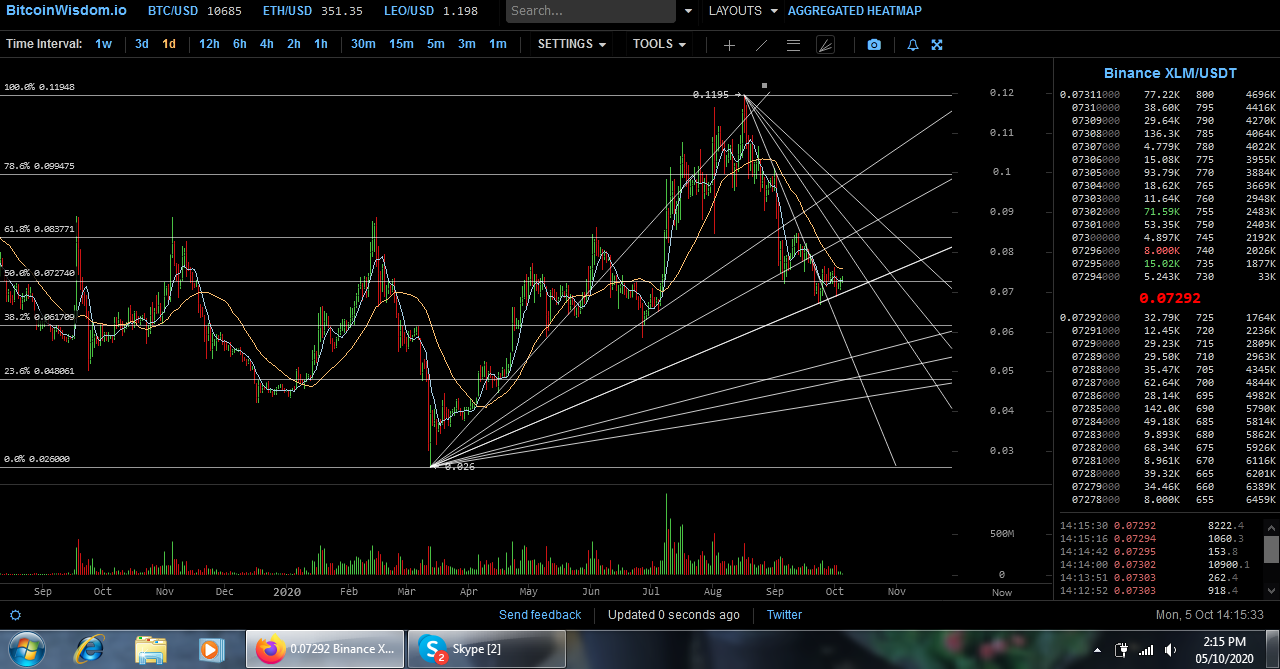
Task: Set time interval to 3d
Action: (x=142, y=44)
